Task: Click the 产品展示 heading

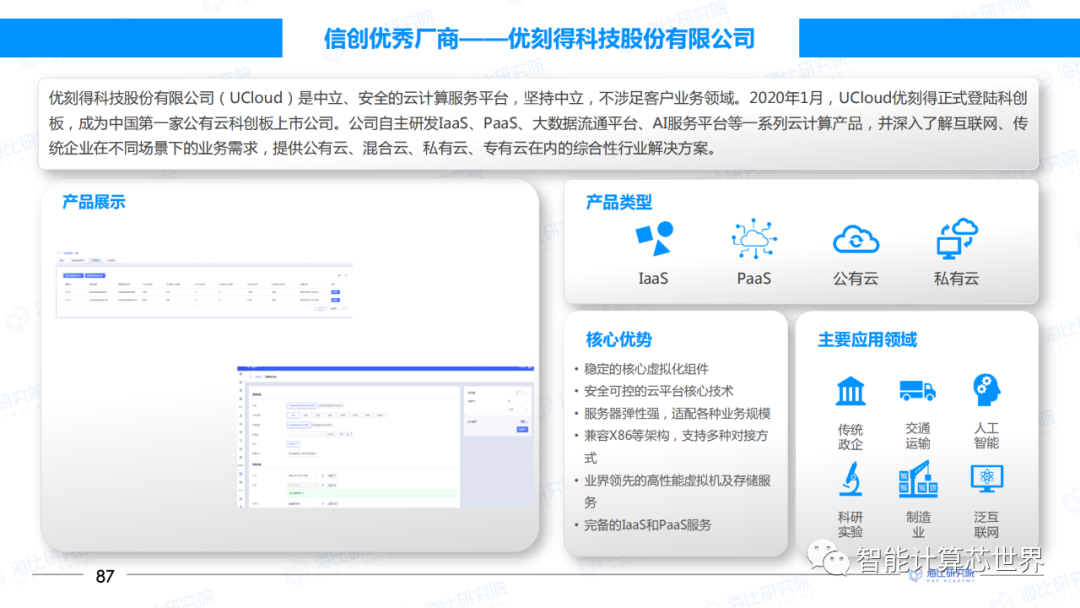Action: coord(94,202)
